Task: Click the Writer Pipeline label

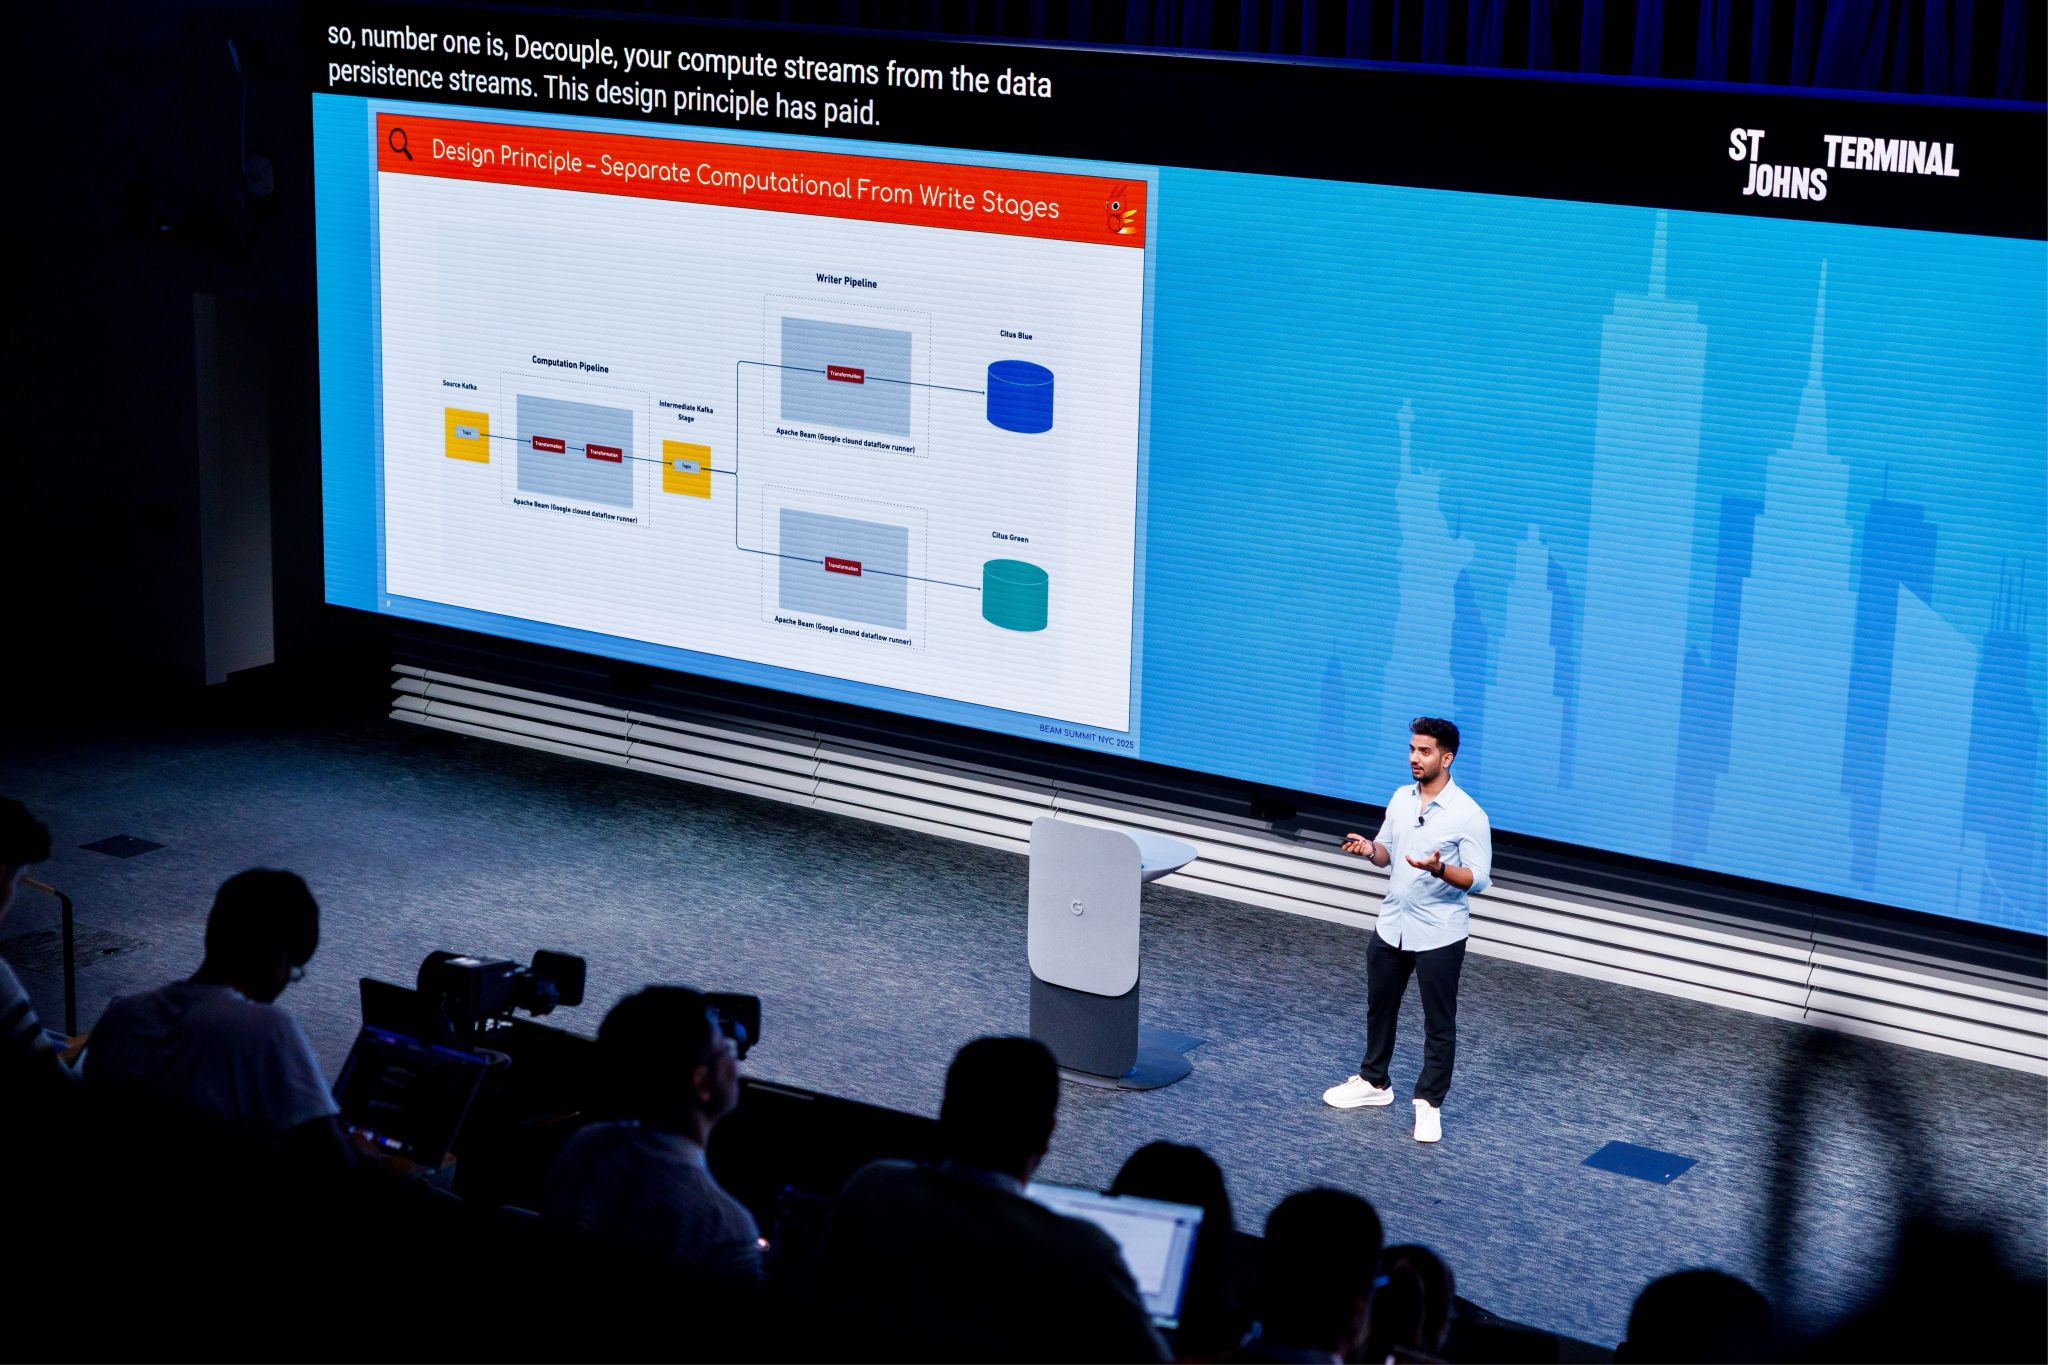Action: 846,281
